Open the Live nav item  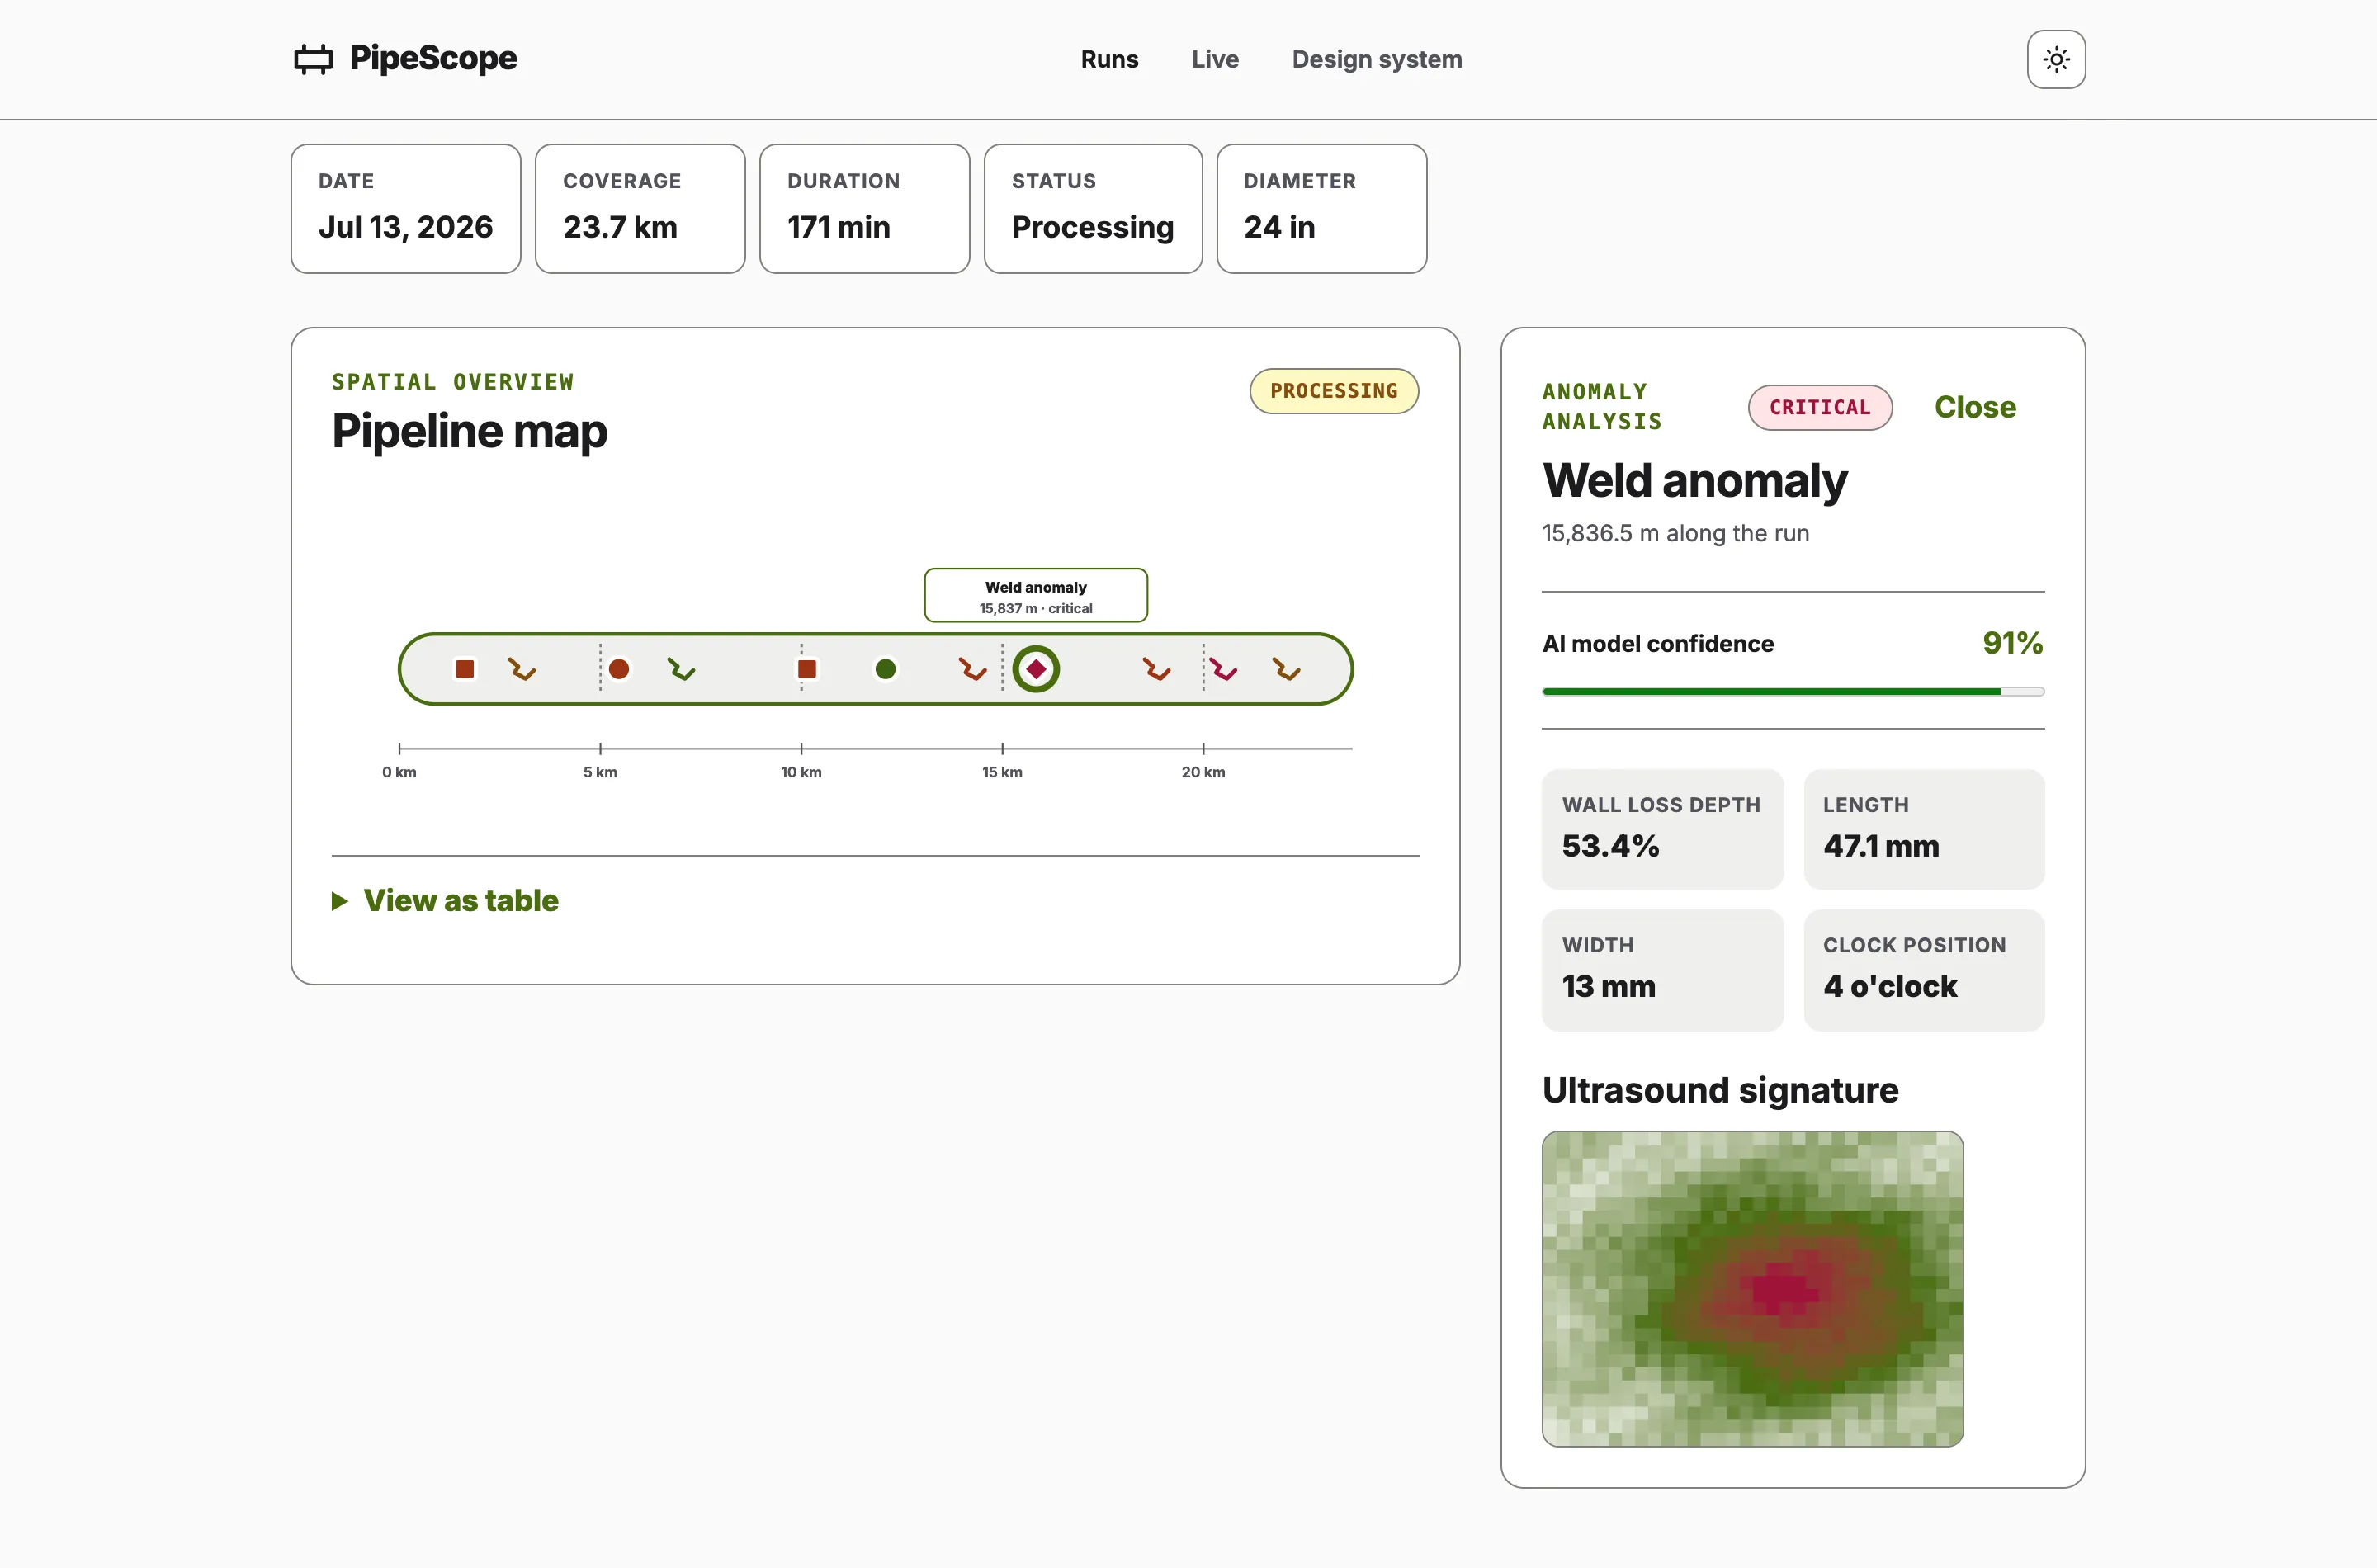coord(1215,59)
